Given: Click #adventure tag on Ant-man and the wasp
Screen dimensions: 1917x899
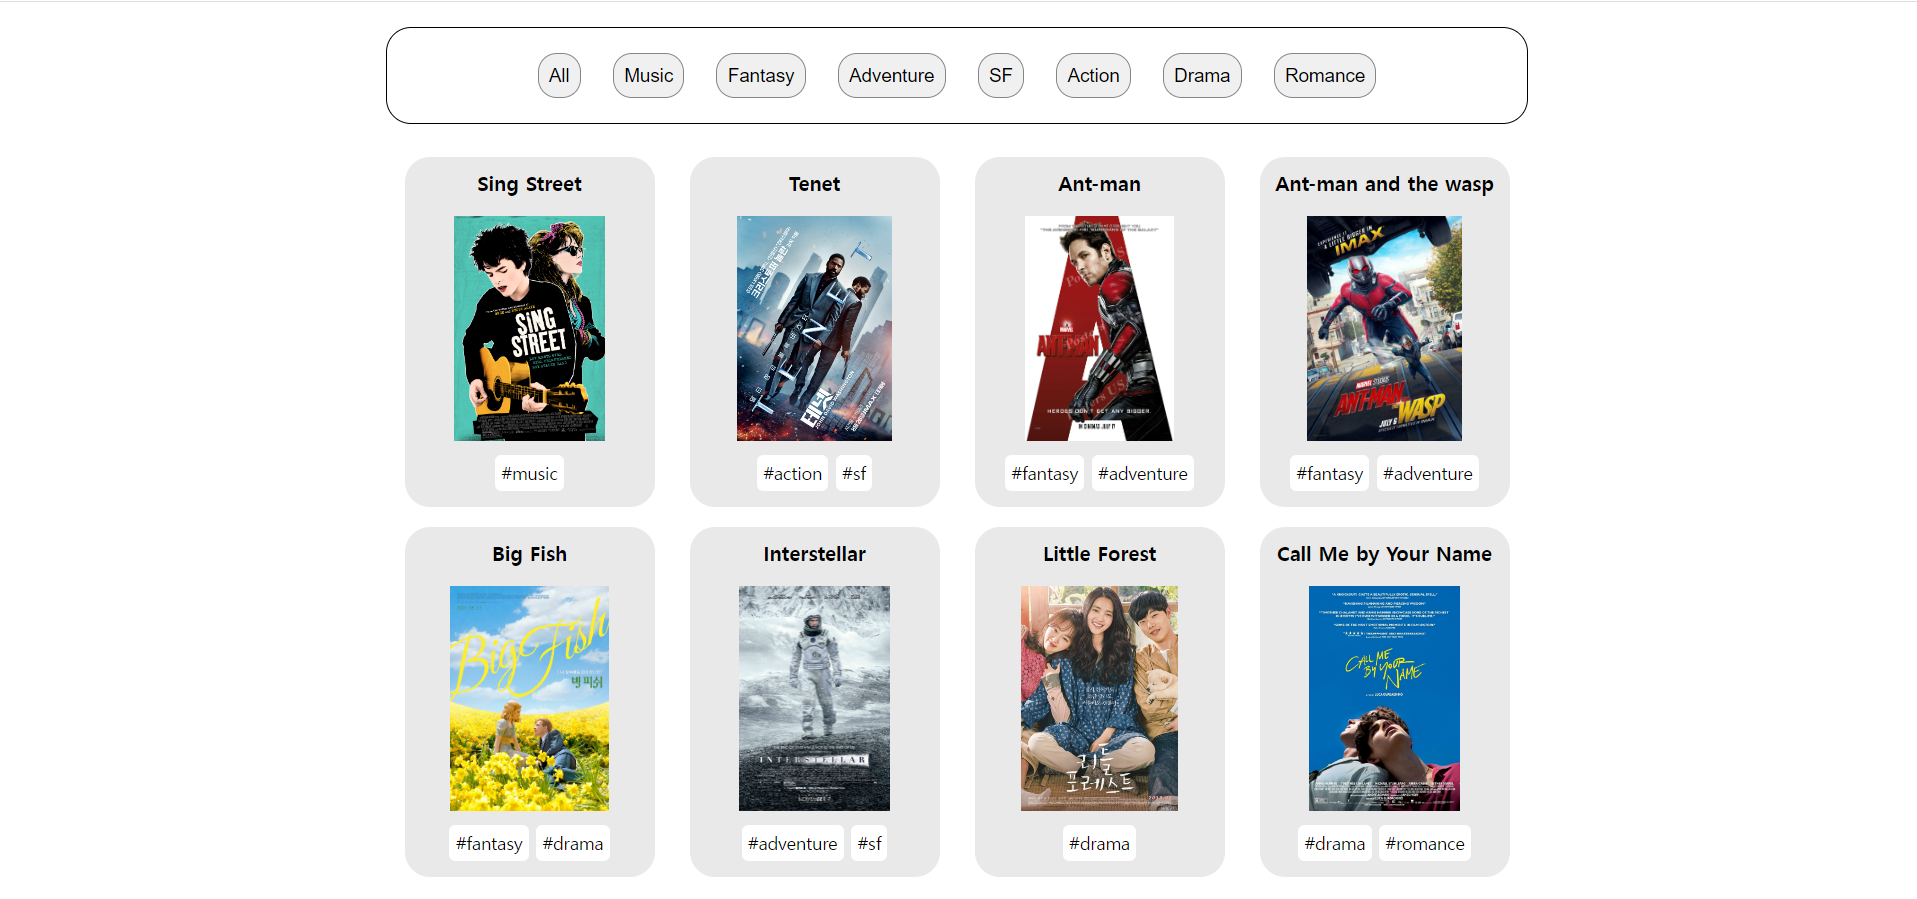Looking at the screenshot, I should (x=1428, y=473).
